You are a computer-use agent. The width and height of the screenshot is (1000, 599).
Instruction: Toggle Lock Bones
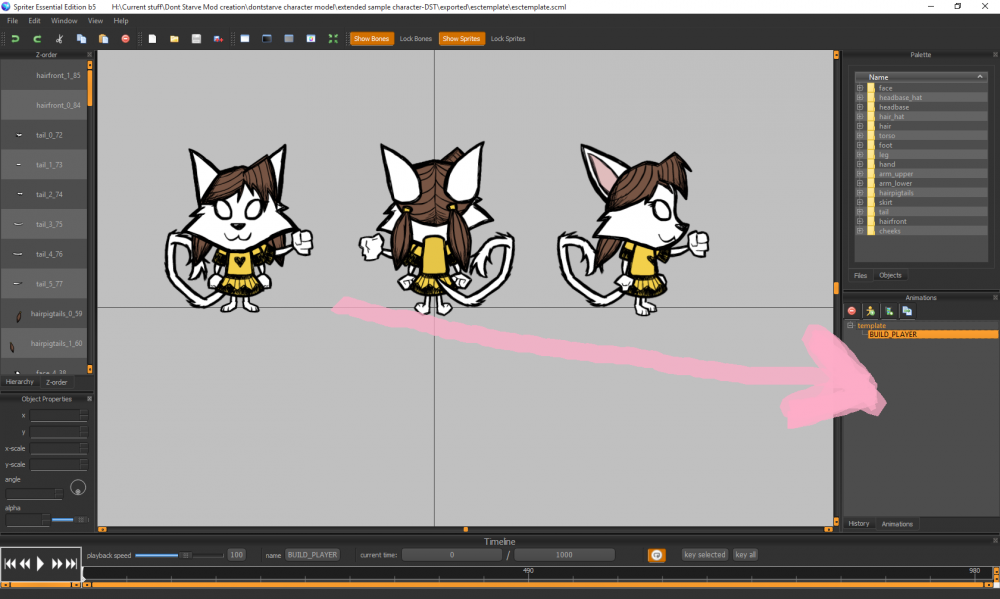tap(415, 39)
